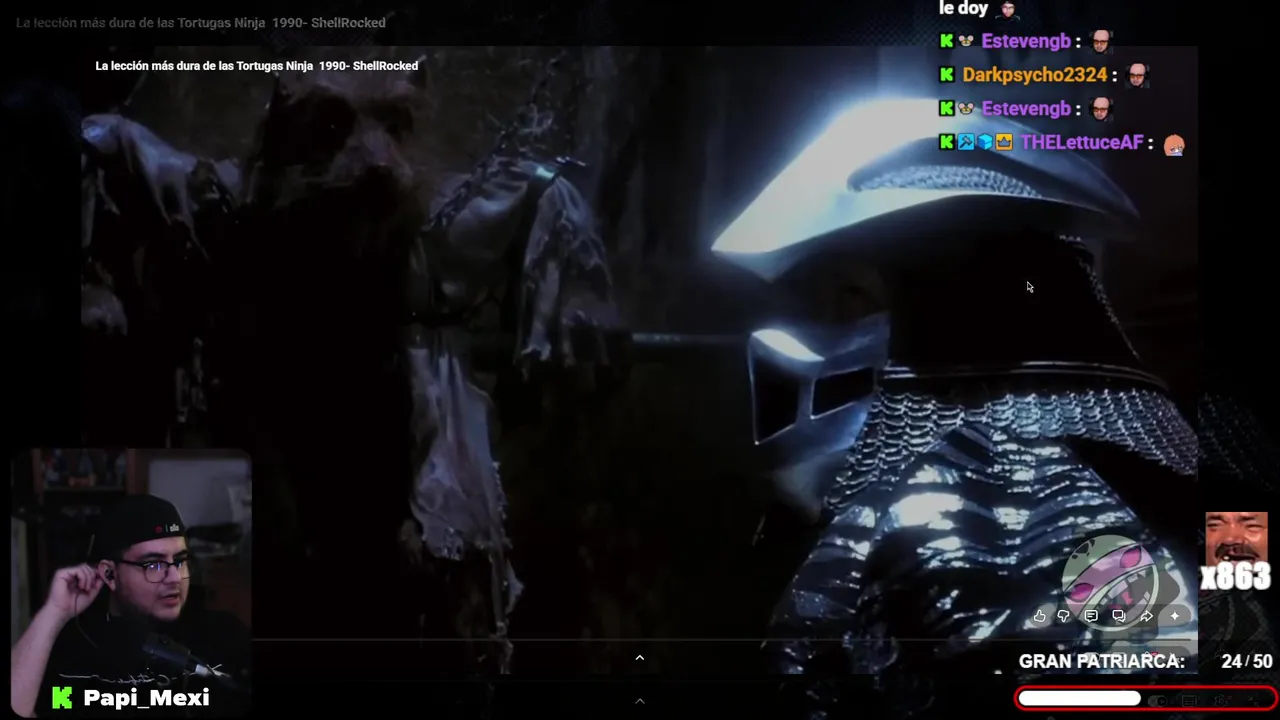
Task: Expand the upper chevron below the video
Action: point(640,657)
